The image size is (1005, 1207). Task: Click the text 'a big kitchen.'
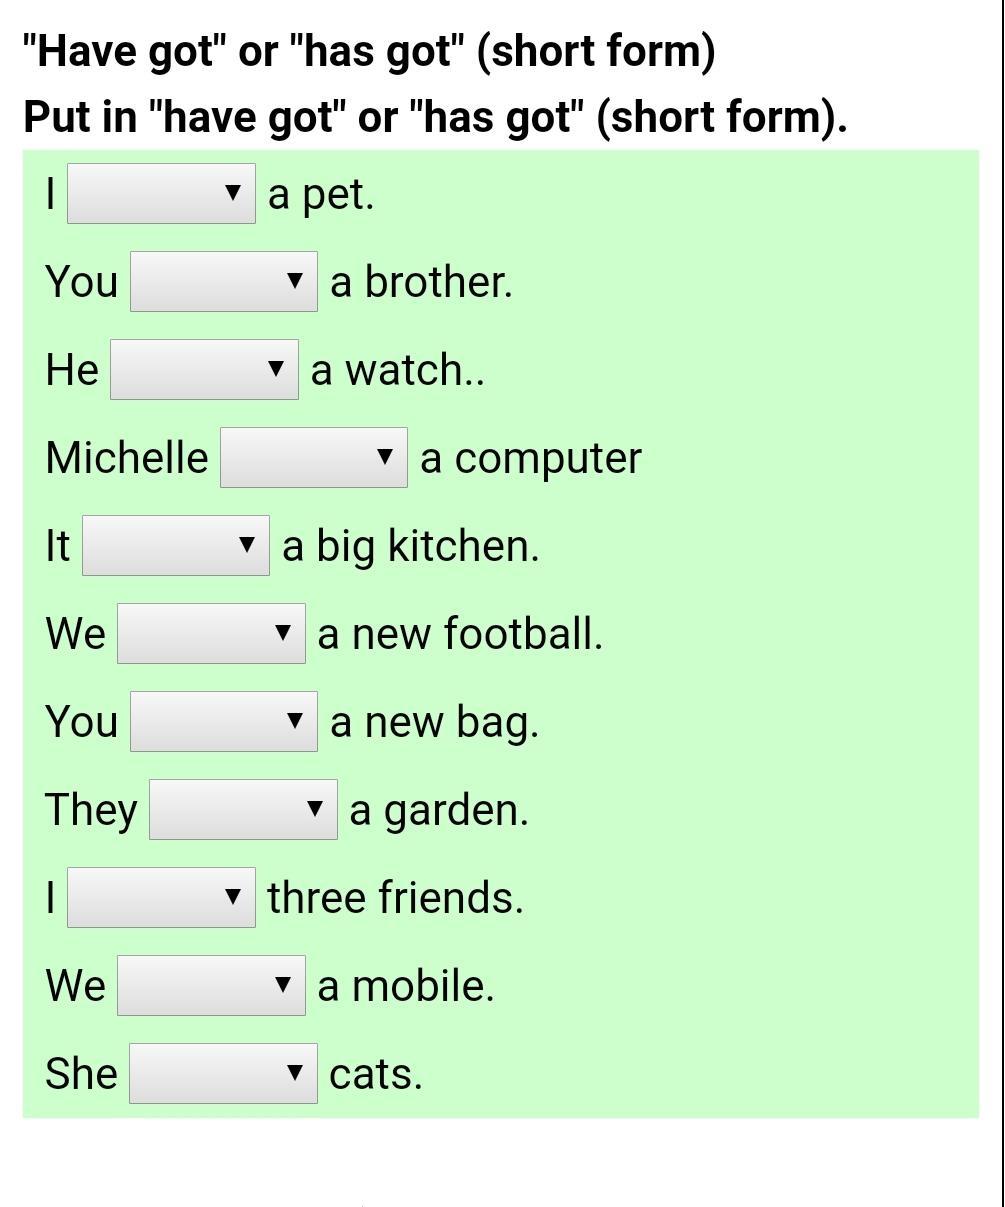[411, 547]
